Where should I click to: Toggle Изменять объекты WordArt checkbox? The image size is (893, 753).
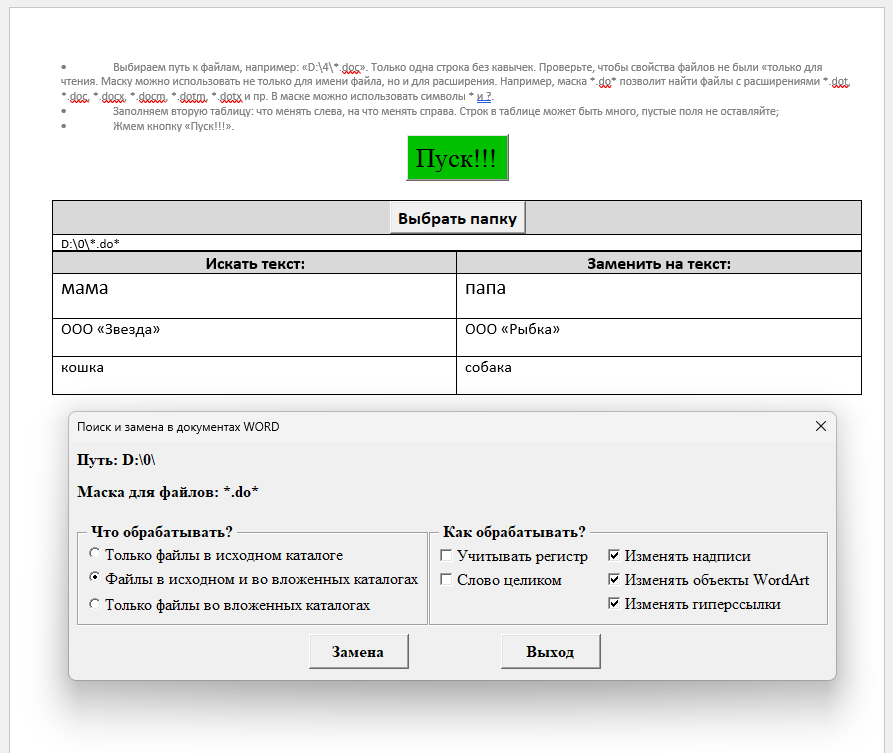coord(614,580)
